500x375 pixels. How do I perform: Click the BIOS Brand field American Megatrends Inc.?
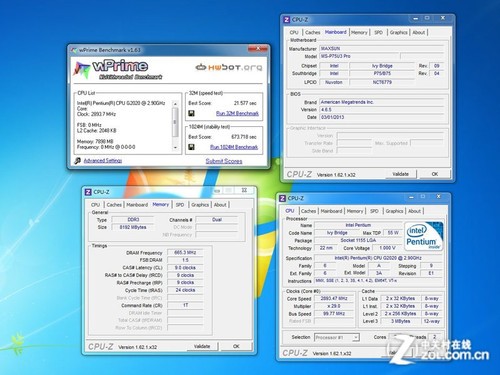tap(382, 102)
